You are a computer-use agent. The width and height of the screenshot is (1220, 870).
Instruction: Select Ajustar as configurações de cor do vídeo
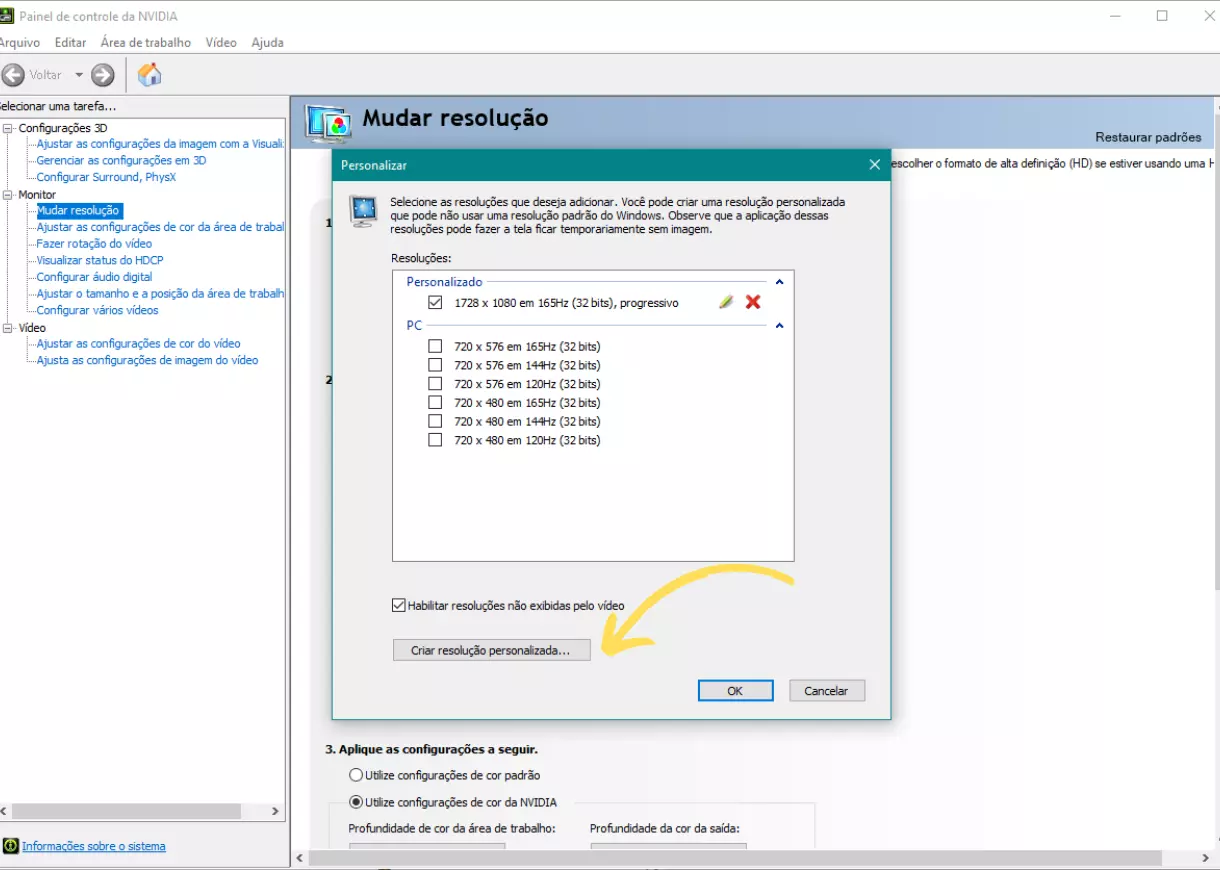tap(138, 343)
